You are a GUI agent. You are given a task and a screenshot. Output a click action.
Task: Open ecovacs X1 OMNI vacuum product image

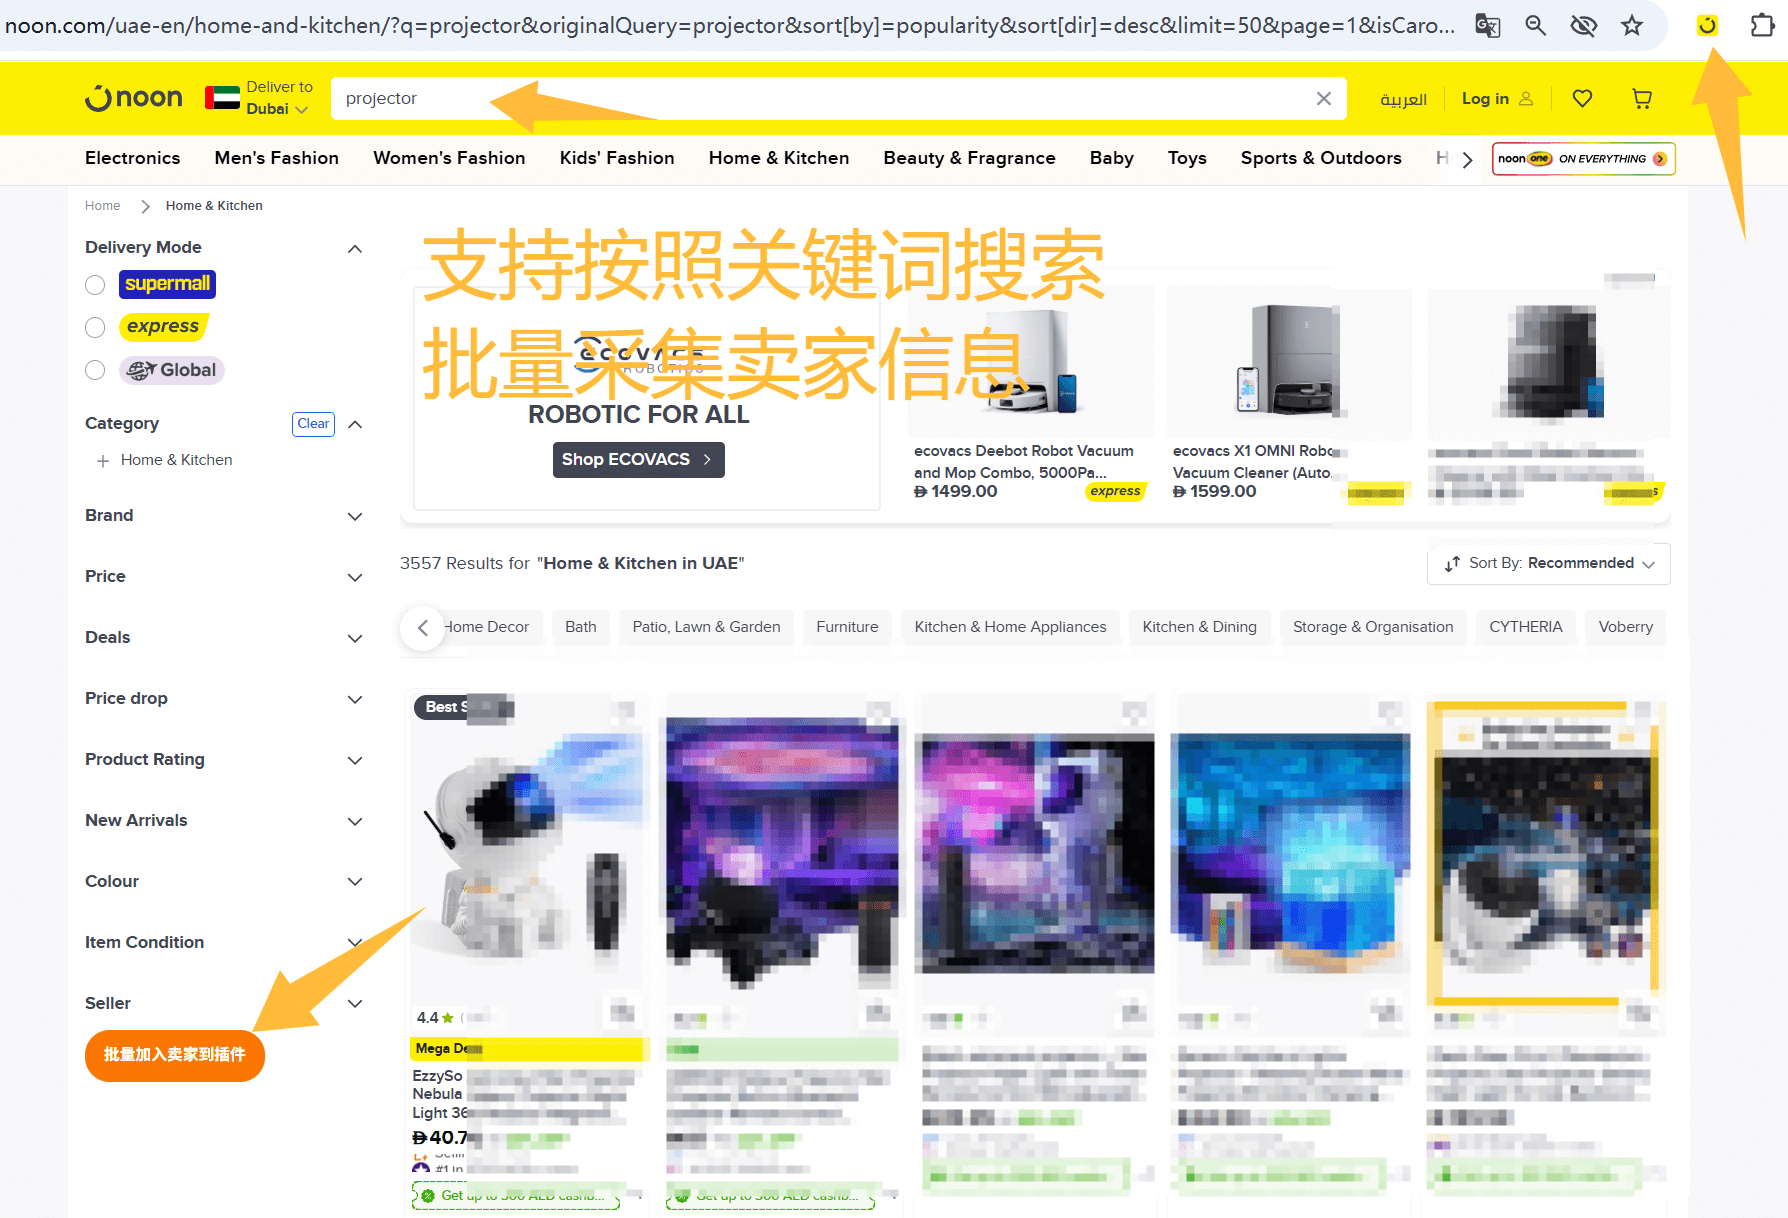(1289, 362)
